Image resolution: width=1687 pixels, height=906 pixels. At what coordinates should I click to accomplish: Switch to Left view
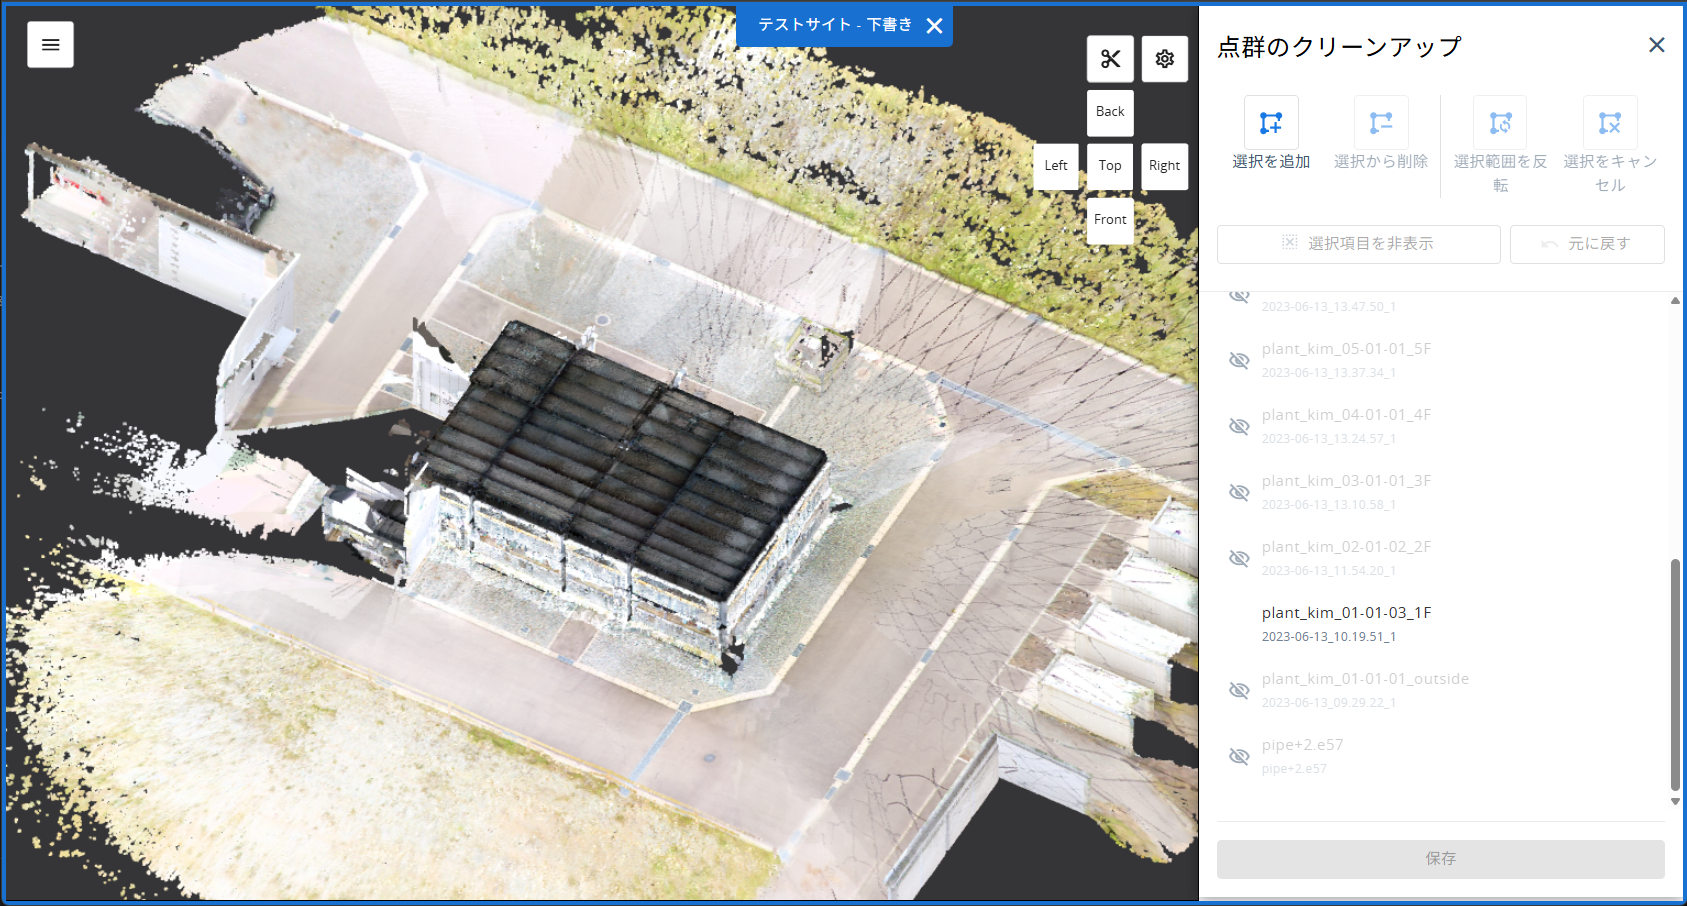pos(1056,166)
